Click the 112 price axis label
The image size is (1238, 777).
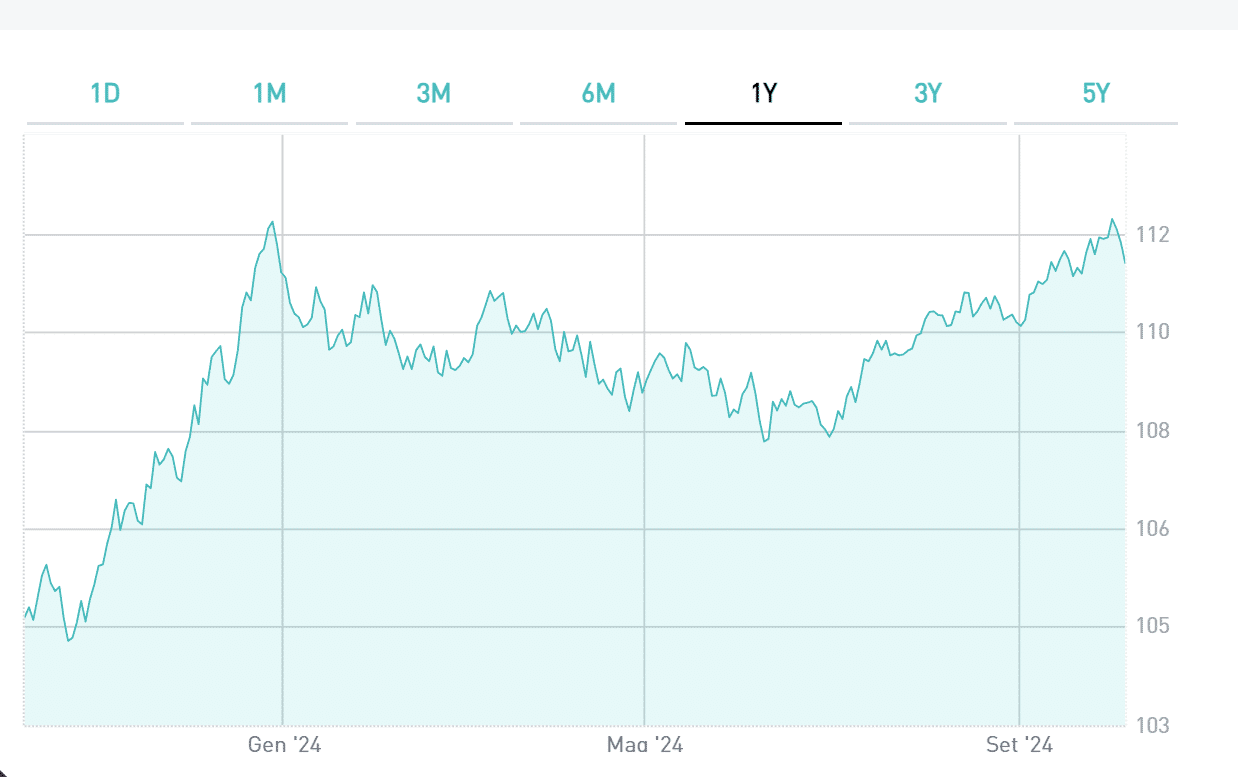tap(1155, 236)
